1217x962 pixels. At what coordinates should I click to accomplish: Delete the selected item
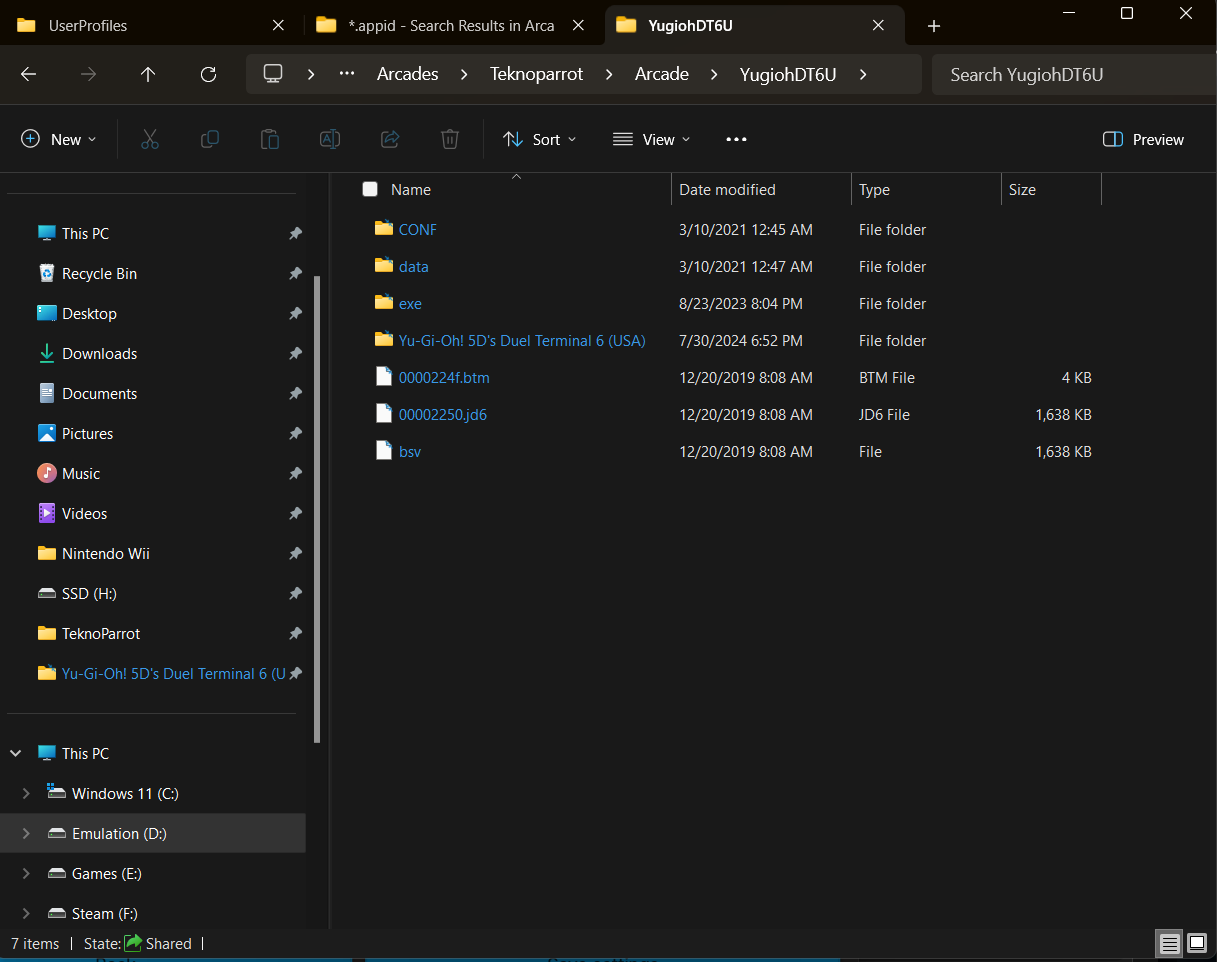point(450,139)
